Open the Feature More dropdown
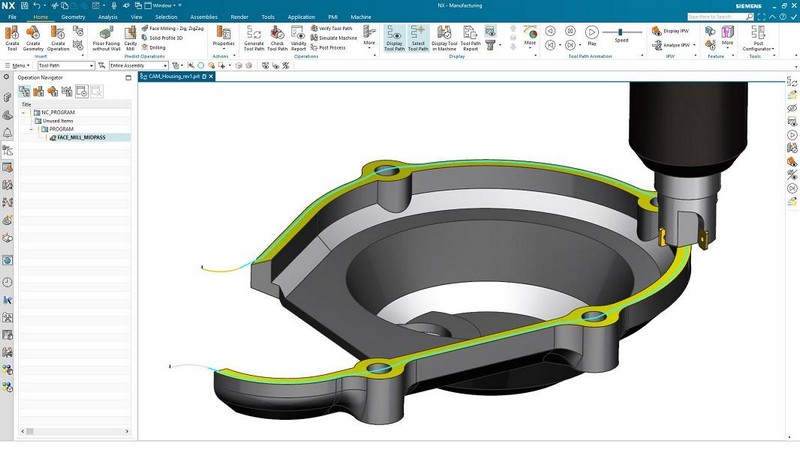Screen dimensions: 800x450 click(x=727, y=36)
